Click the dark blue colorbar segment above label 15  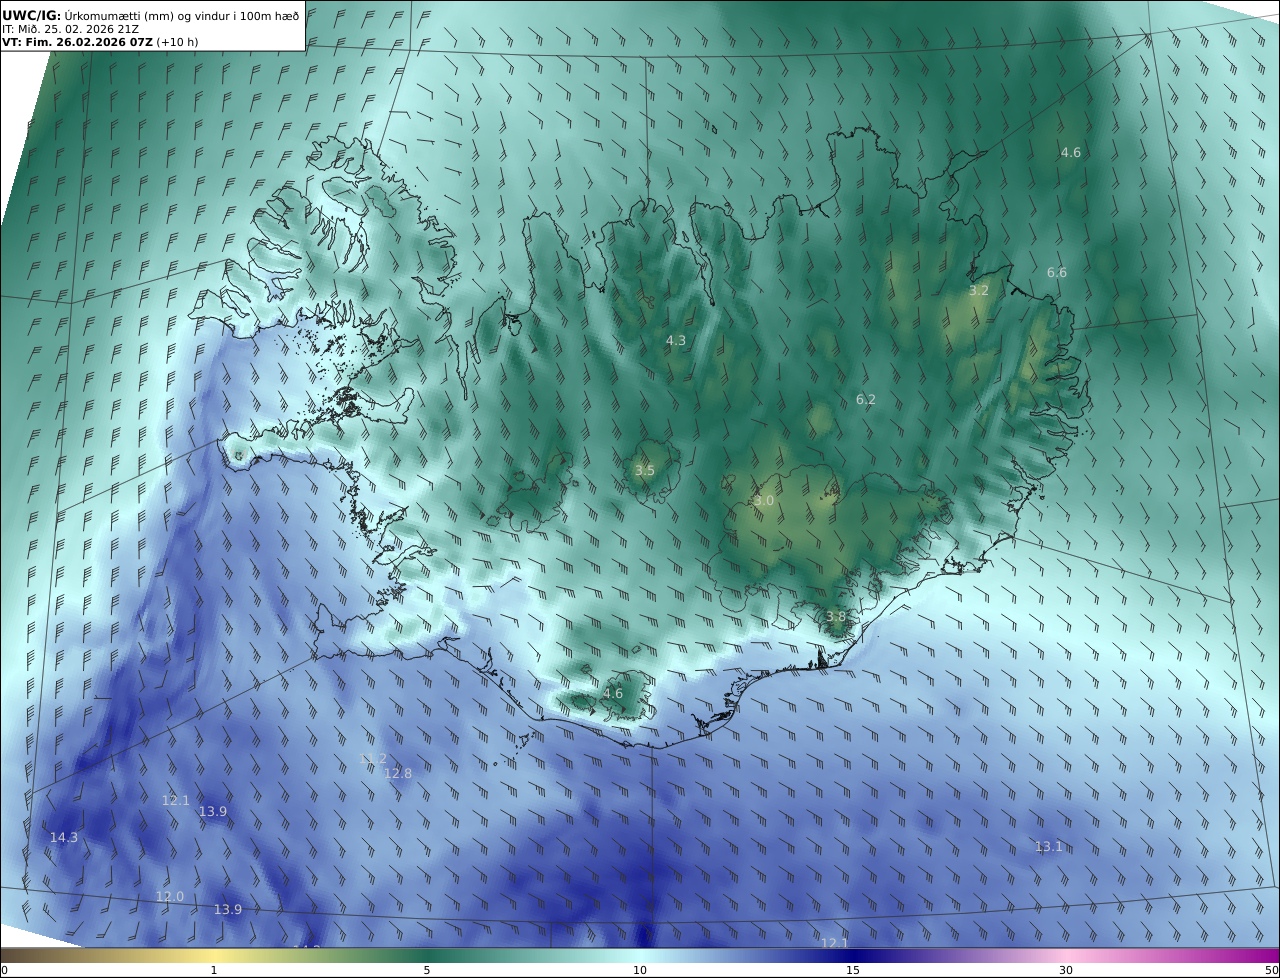(853, 955)
